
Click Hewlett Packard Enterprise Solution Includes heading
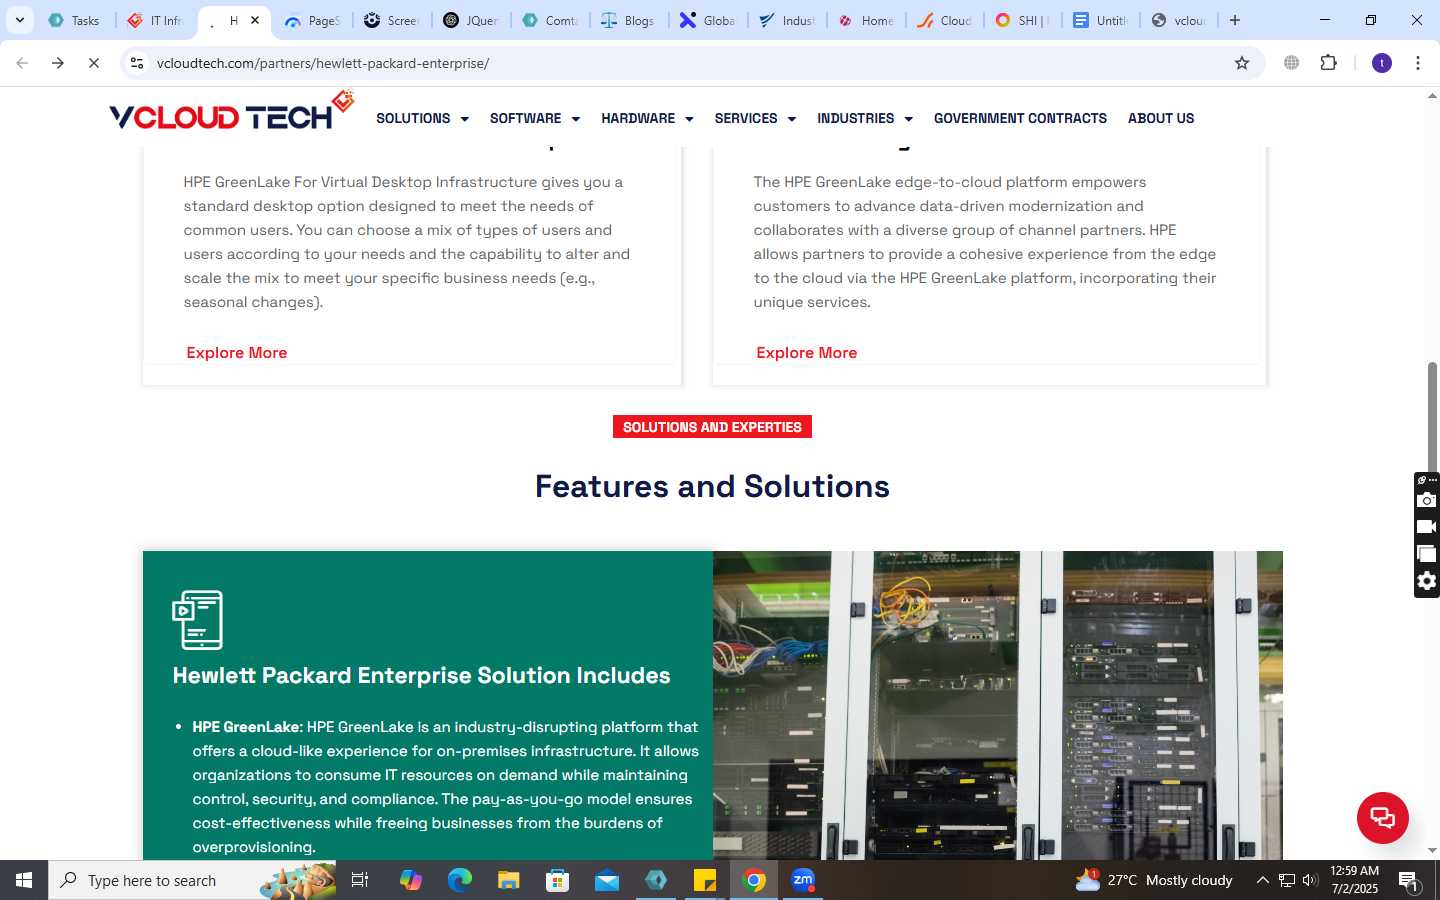coord(421,676)
